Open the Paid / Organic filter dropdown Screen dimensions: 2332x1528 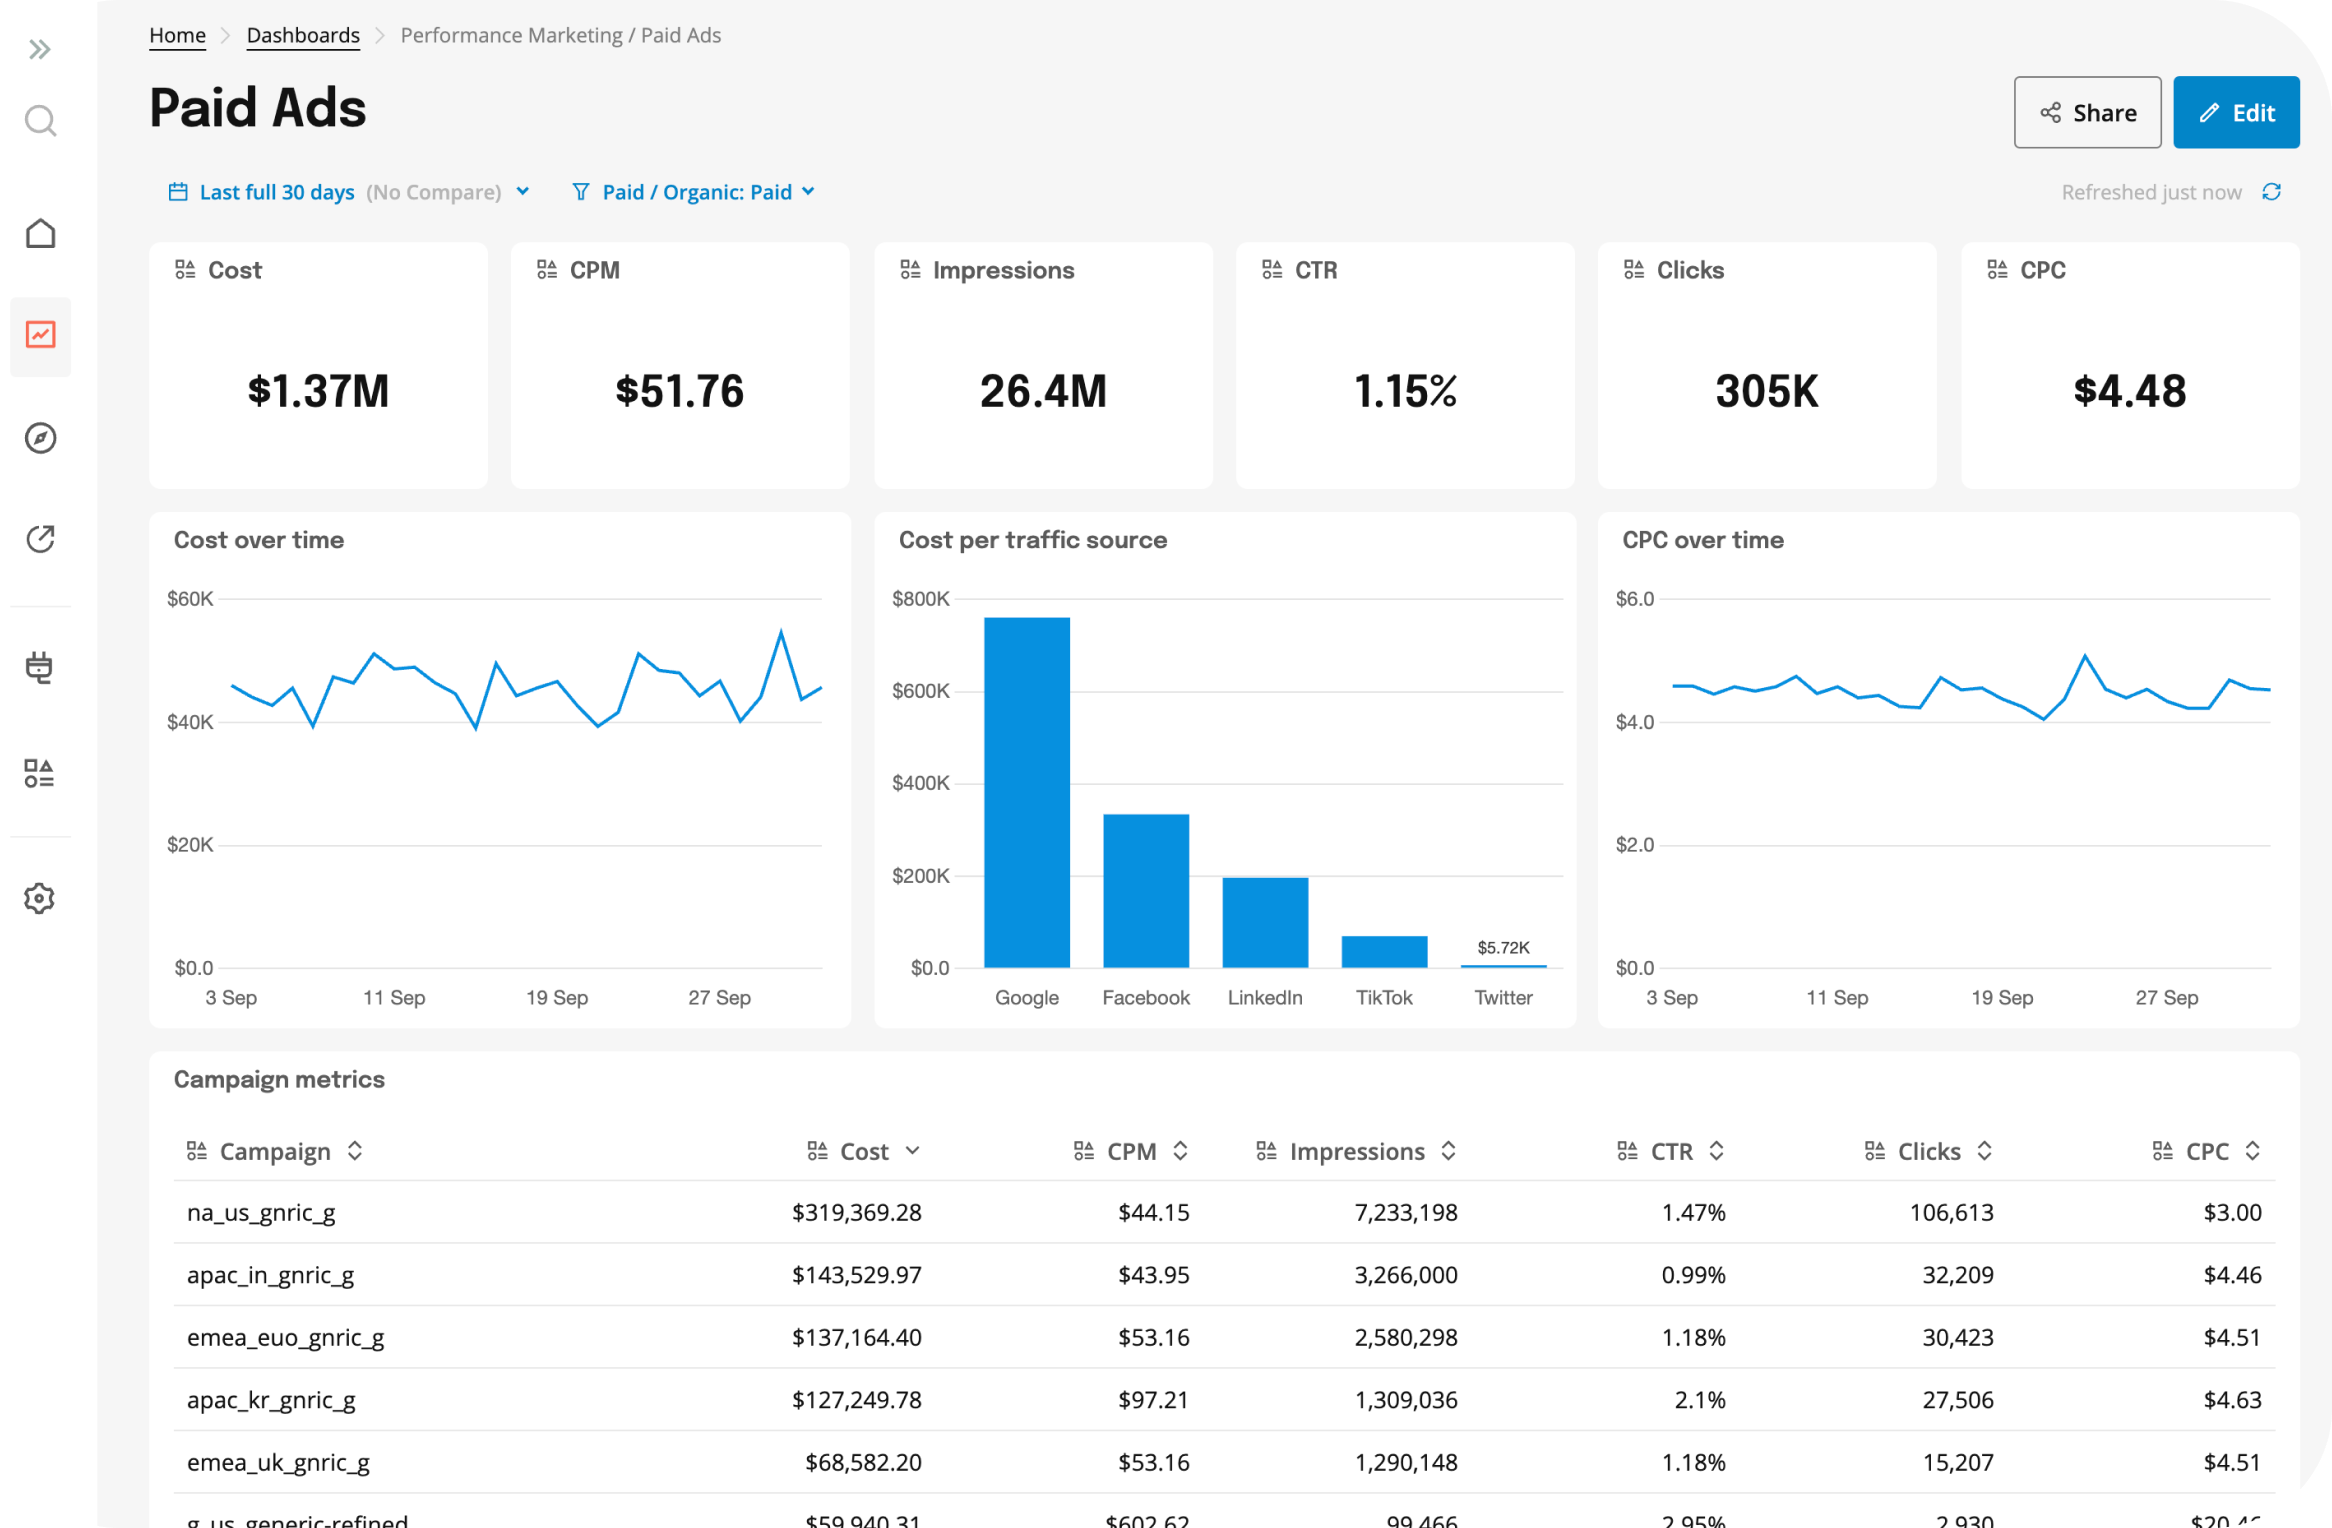click(694, 192)
